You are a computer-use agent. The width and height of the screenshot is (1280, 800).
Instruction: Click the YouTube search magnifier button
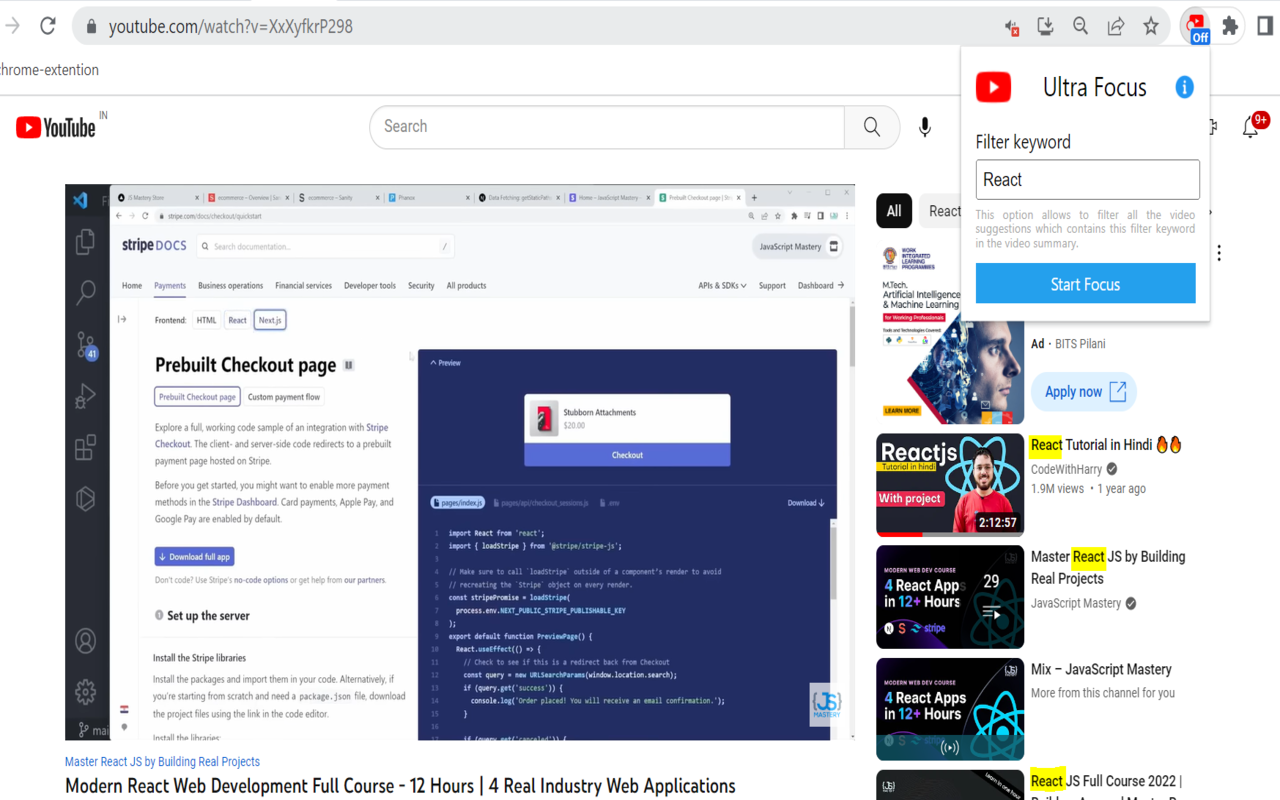point(872,127)
